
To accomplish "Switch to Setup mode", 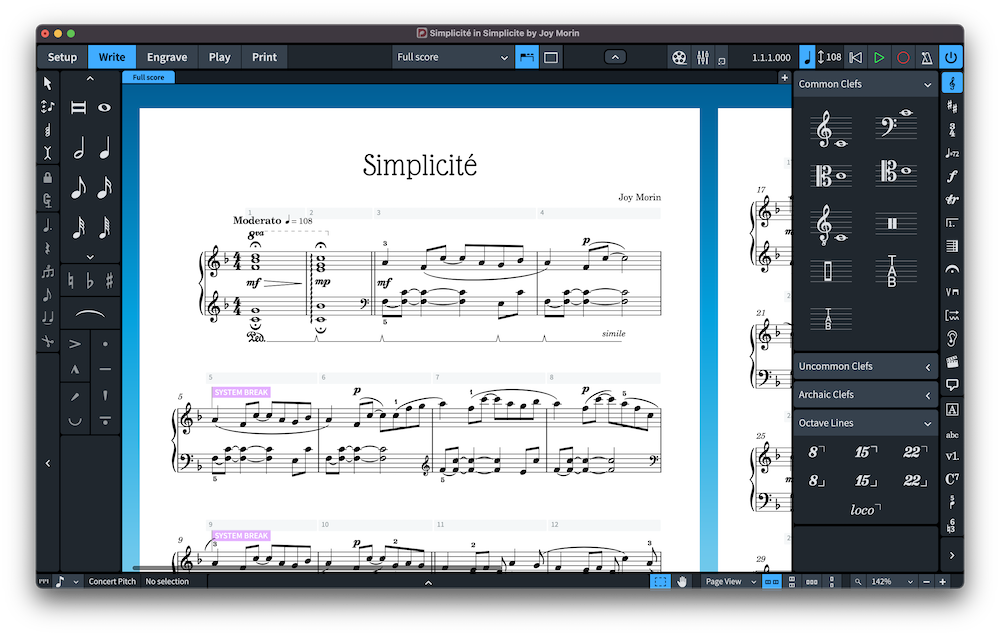I will click(62, 57).
